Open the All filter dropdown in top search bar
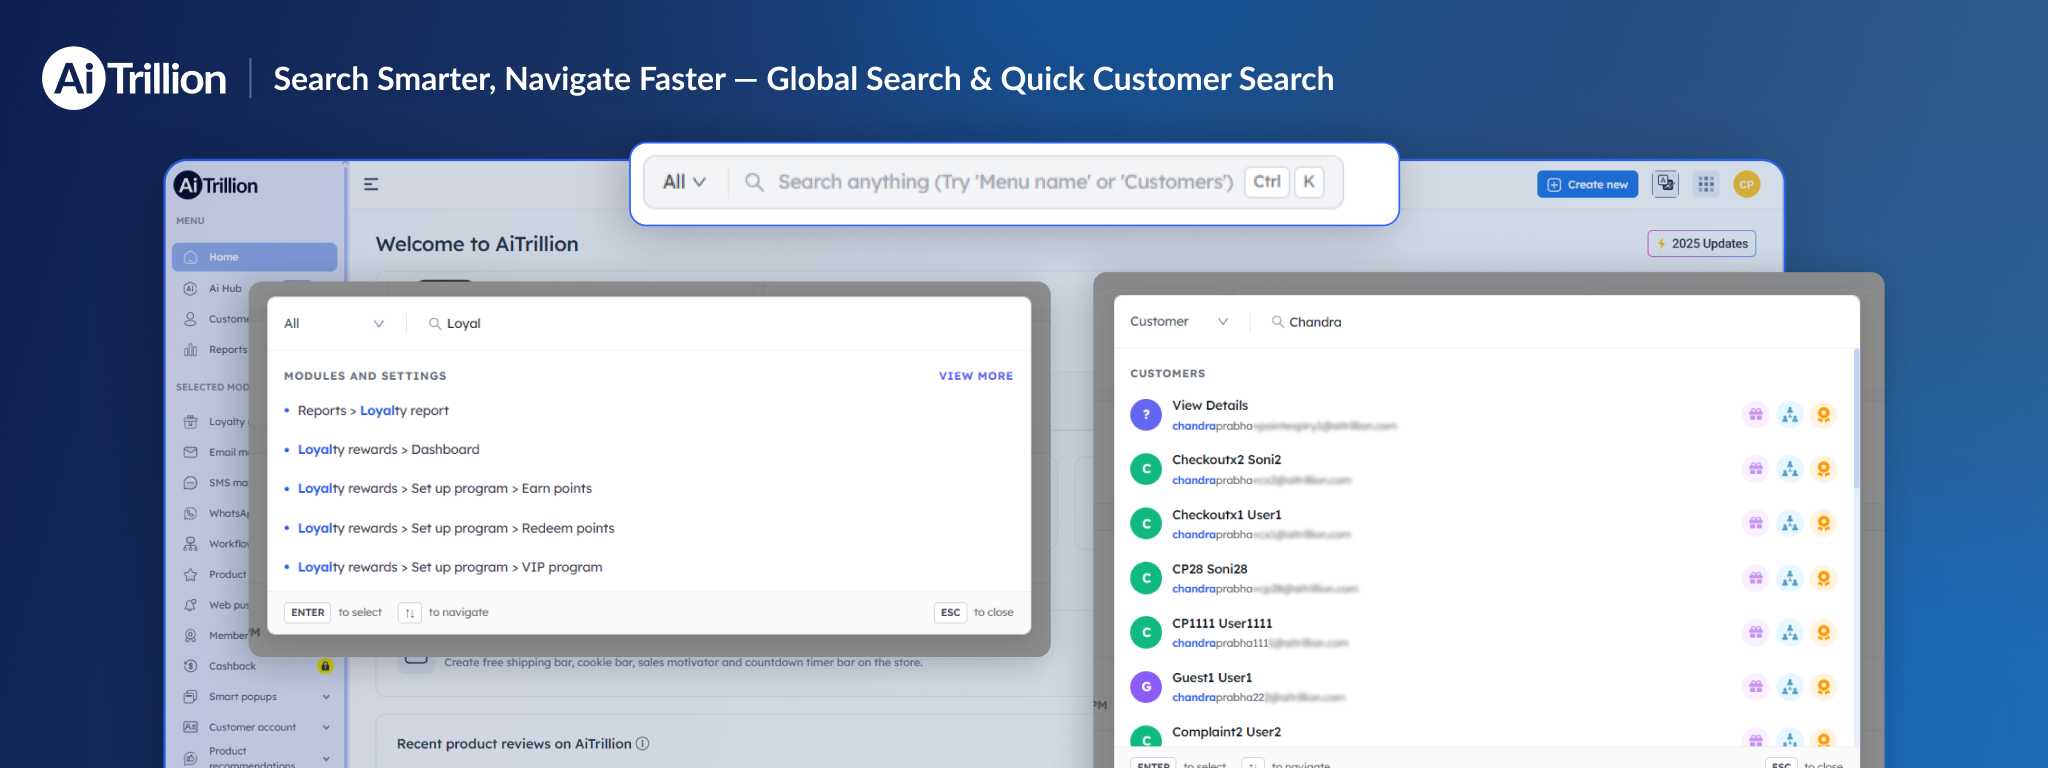 (685, 182)
